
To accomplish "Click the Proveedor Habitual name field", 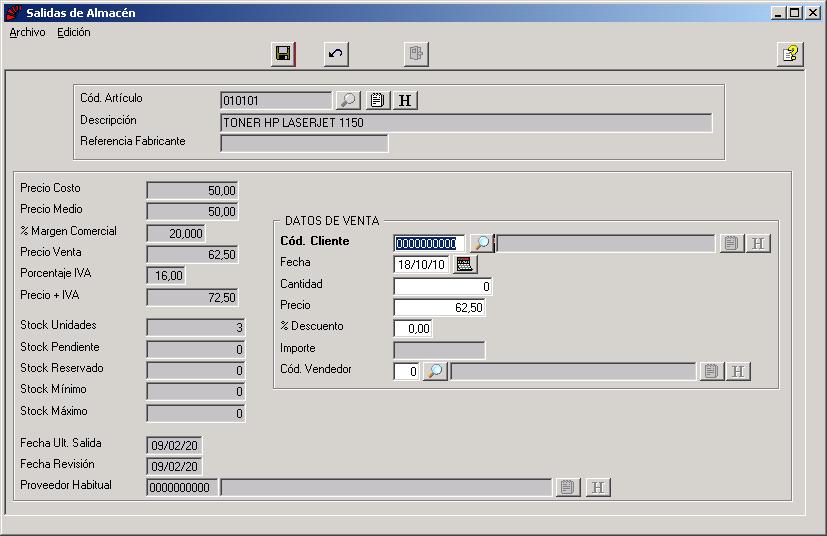I will (386, 487).
